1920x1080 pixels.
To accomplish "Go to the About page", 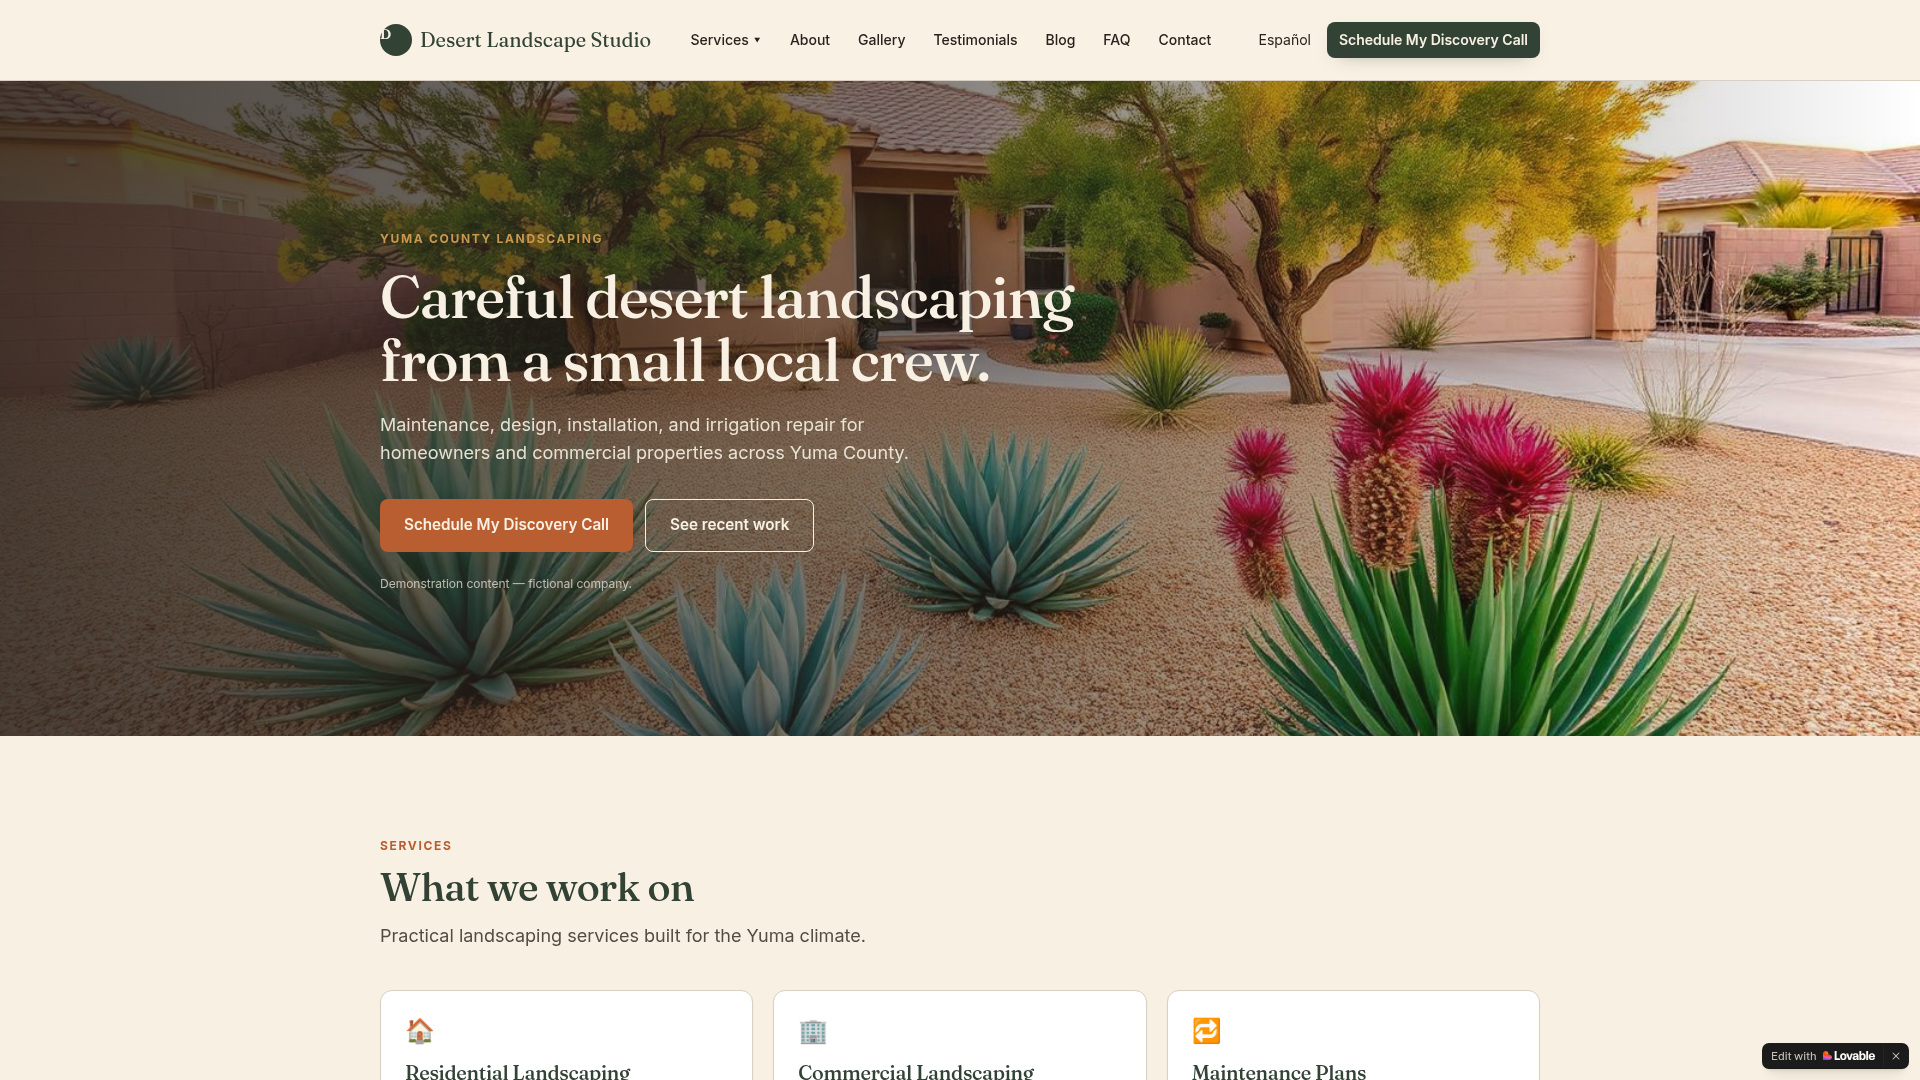I will tap(810, 40).
